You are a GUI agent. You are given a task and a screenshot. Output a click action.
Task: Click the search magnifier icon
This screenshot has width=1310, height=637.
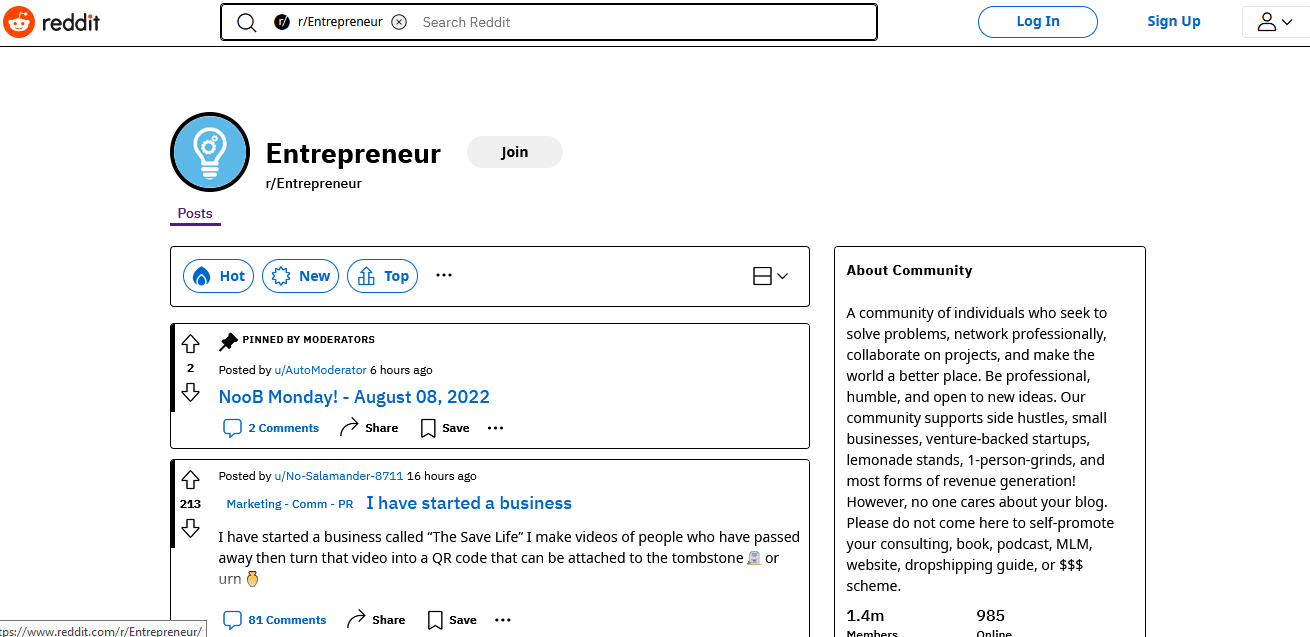point(246,22)
